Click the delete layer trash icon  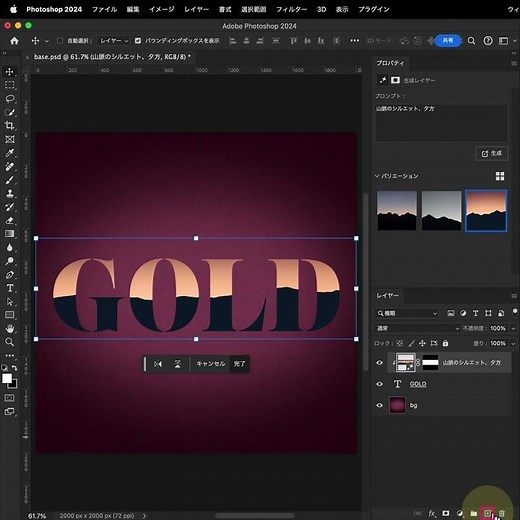point(502,513)
